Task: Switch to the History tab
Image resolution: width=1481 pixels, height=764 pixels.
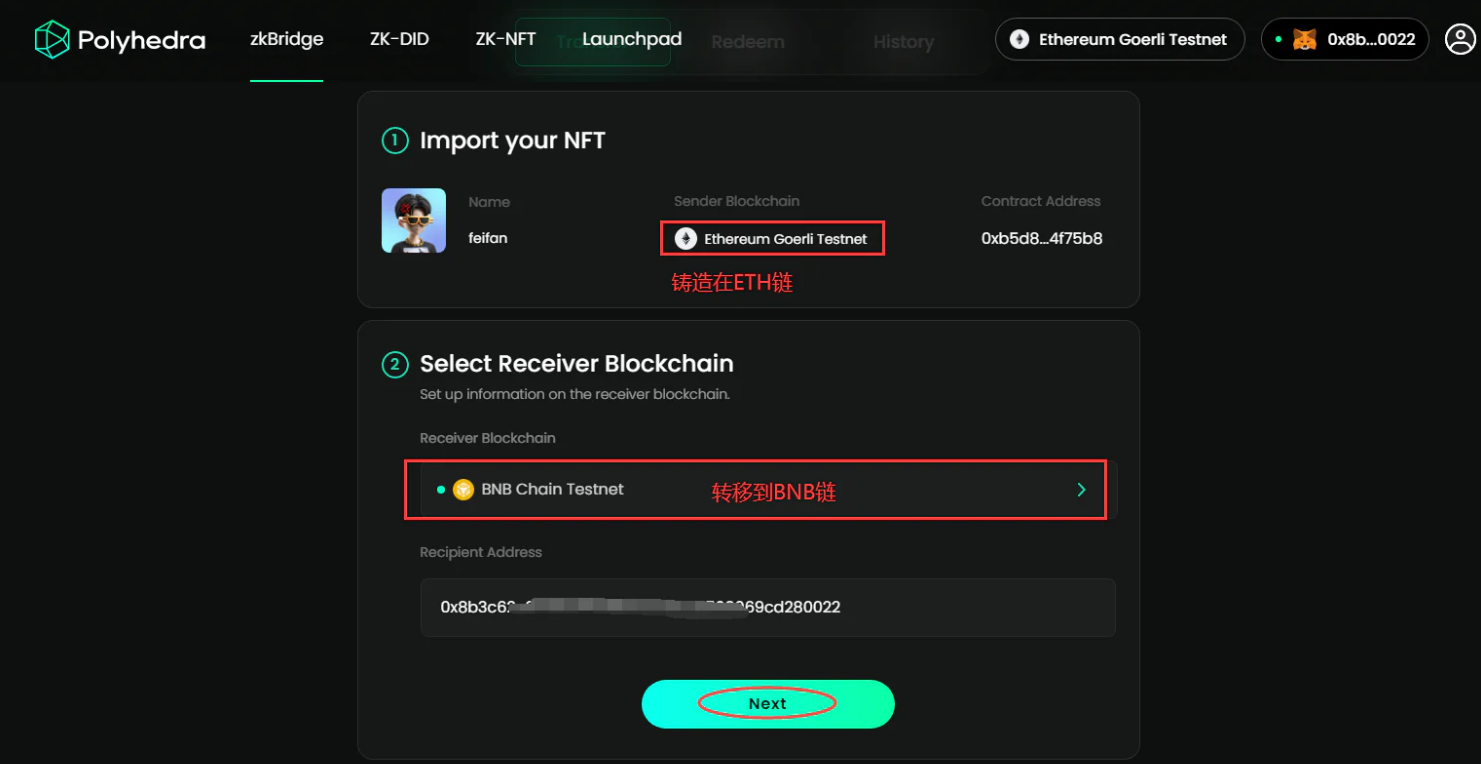Action: coord(903,42)
